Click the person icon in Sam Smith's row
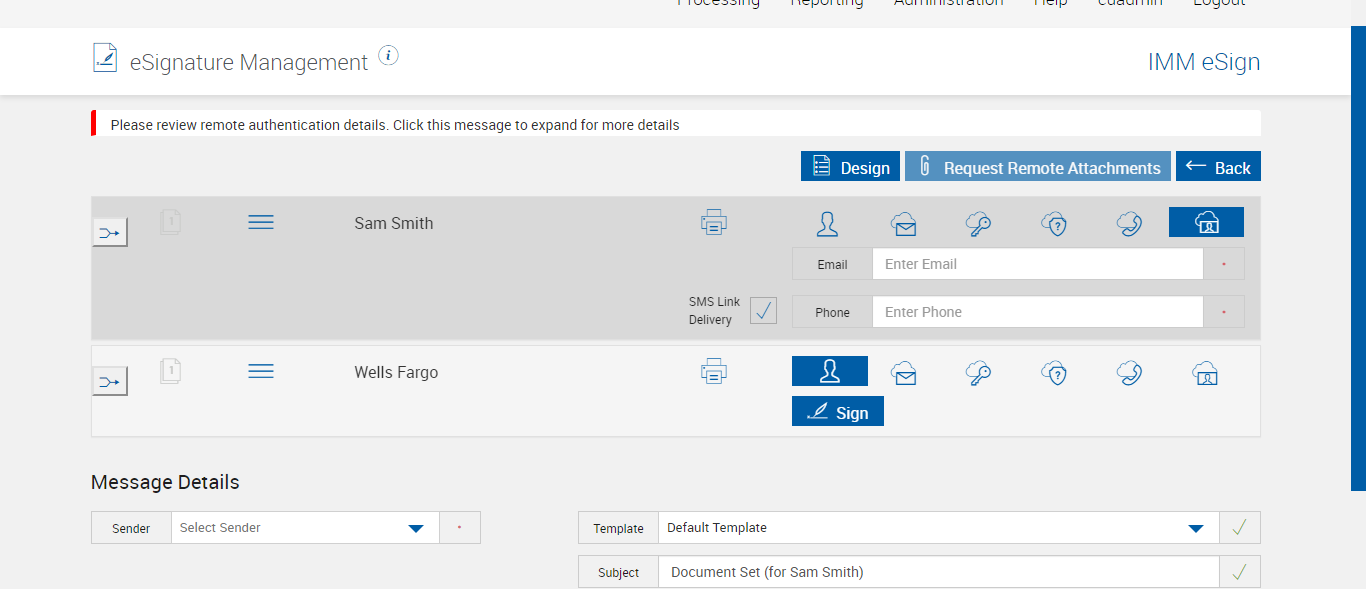The image size is (1366, 589). click(827, 224)
